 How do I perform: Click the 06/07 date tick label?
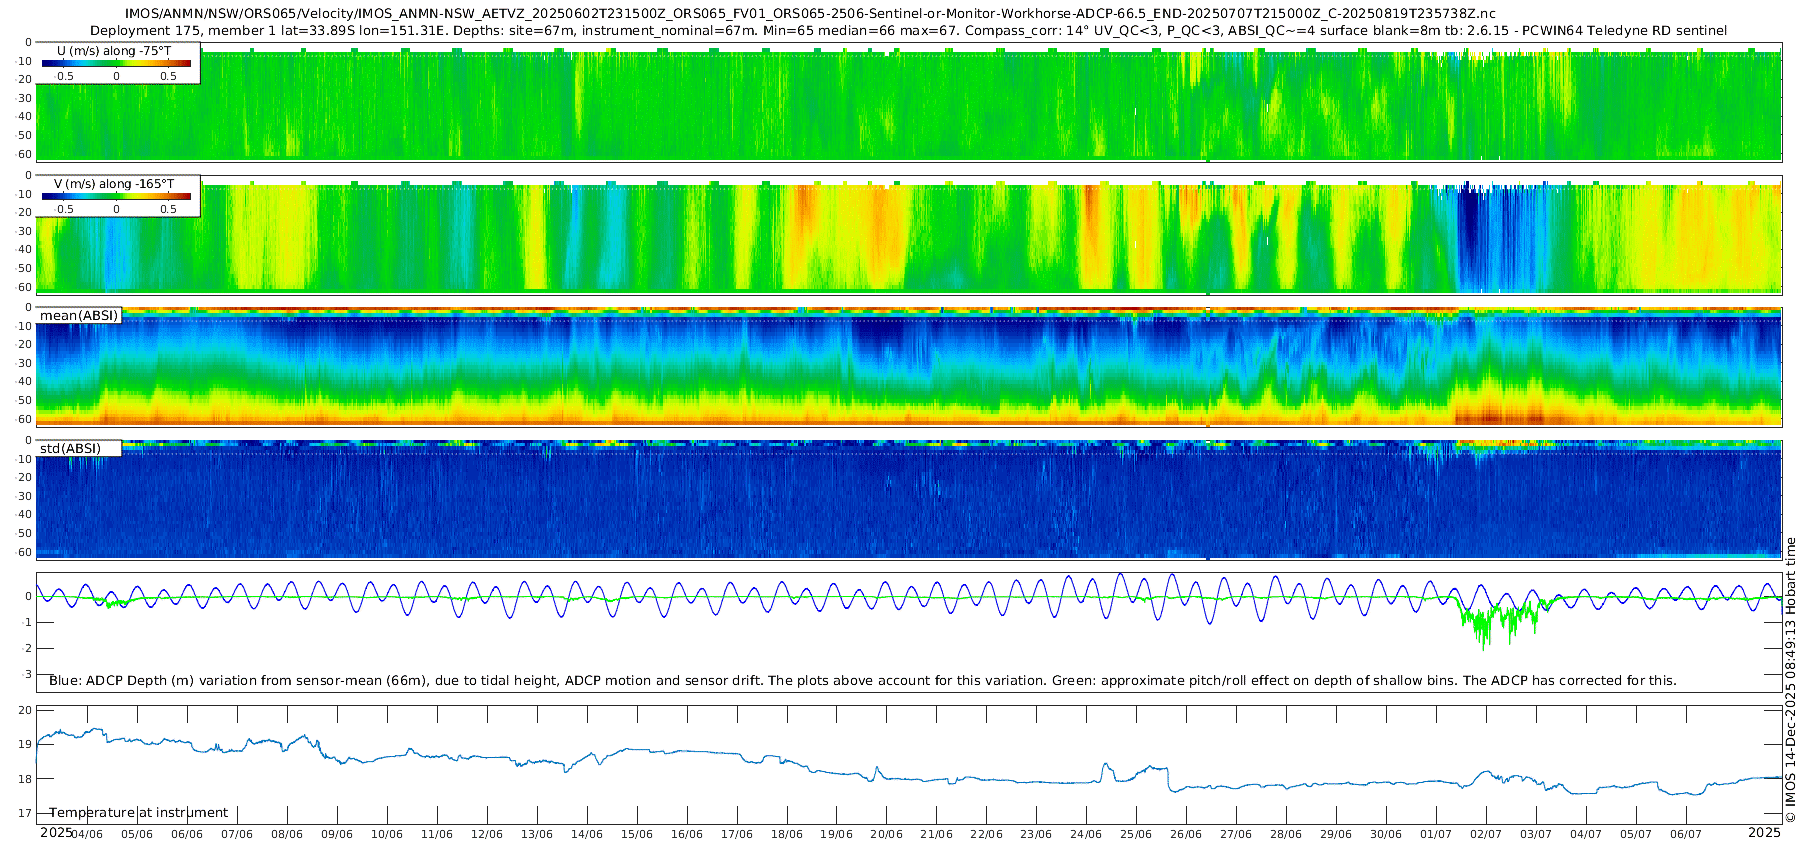pos(1686,834)
